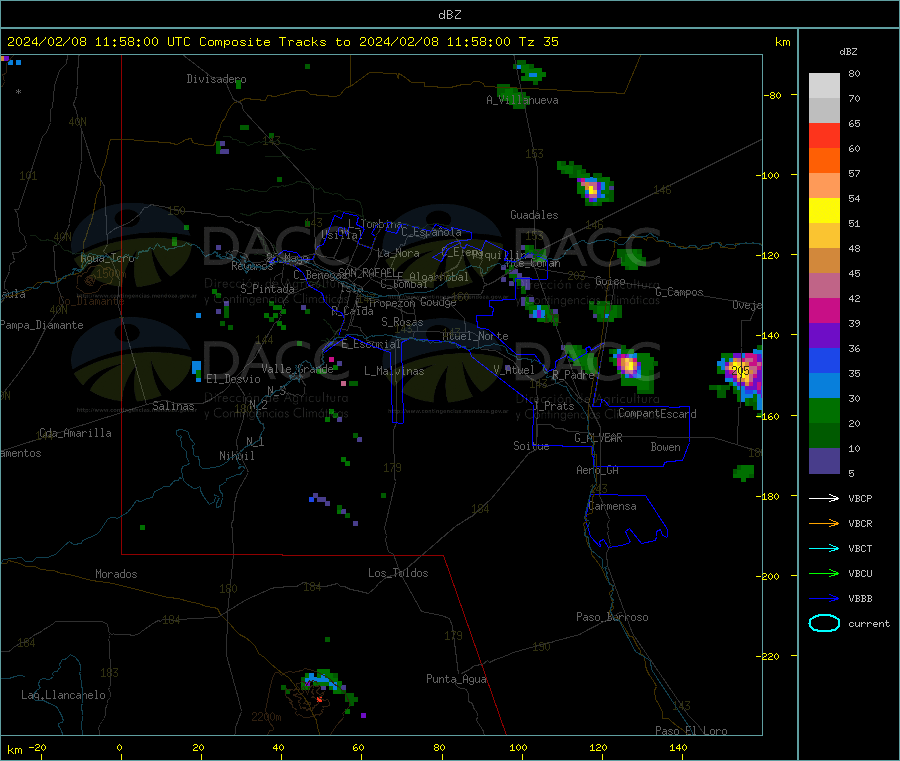Click the green 20-30 dBZ color swatch

(x=824, y=410)
